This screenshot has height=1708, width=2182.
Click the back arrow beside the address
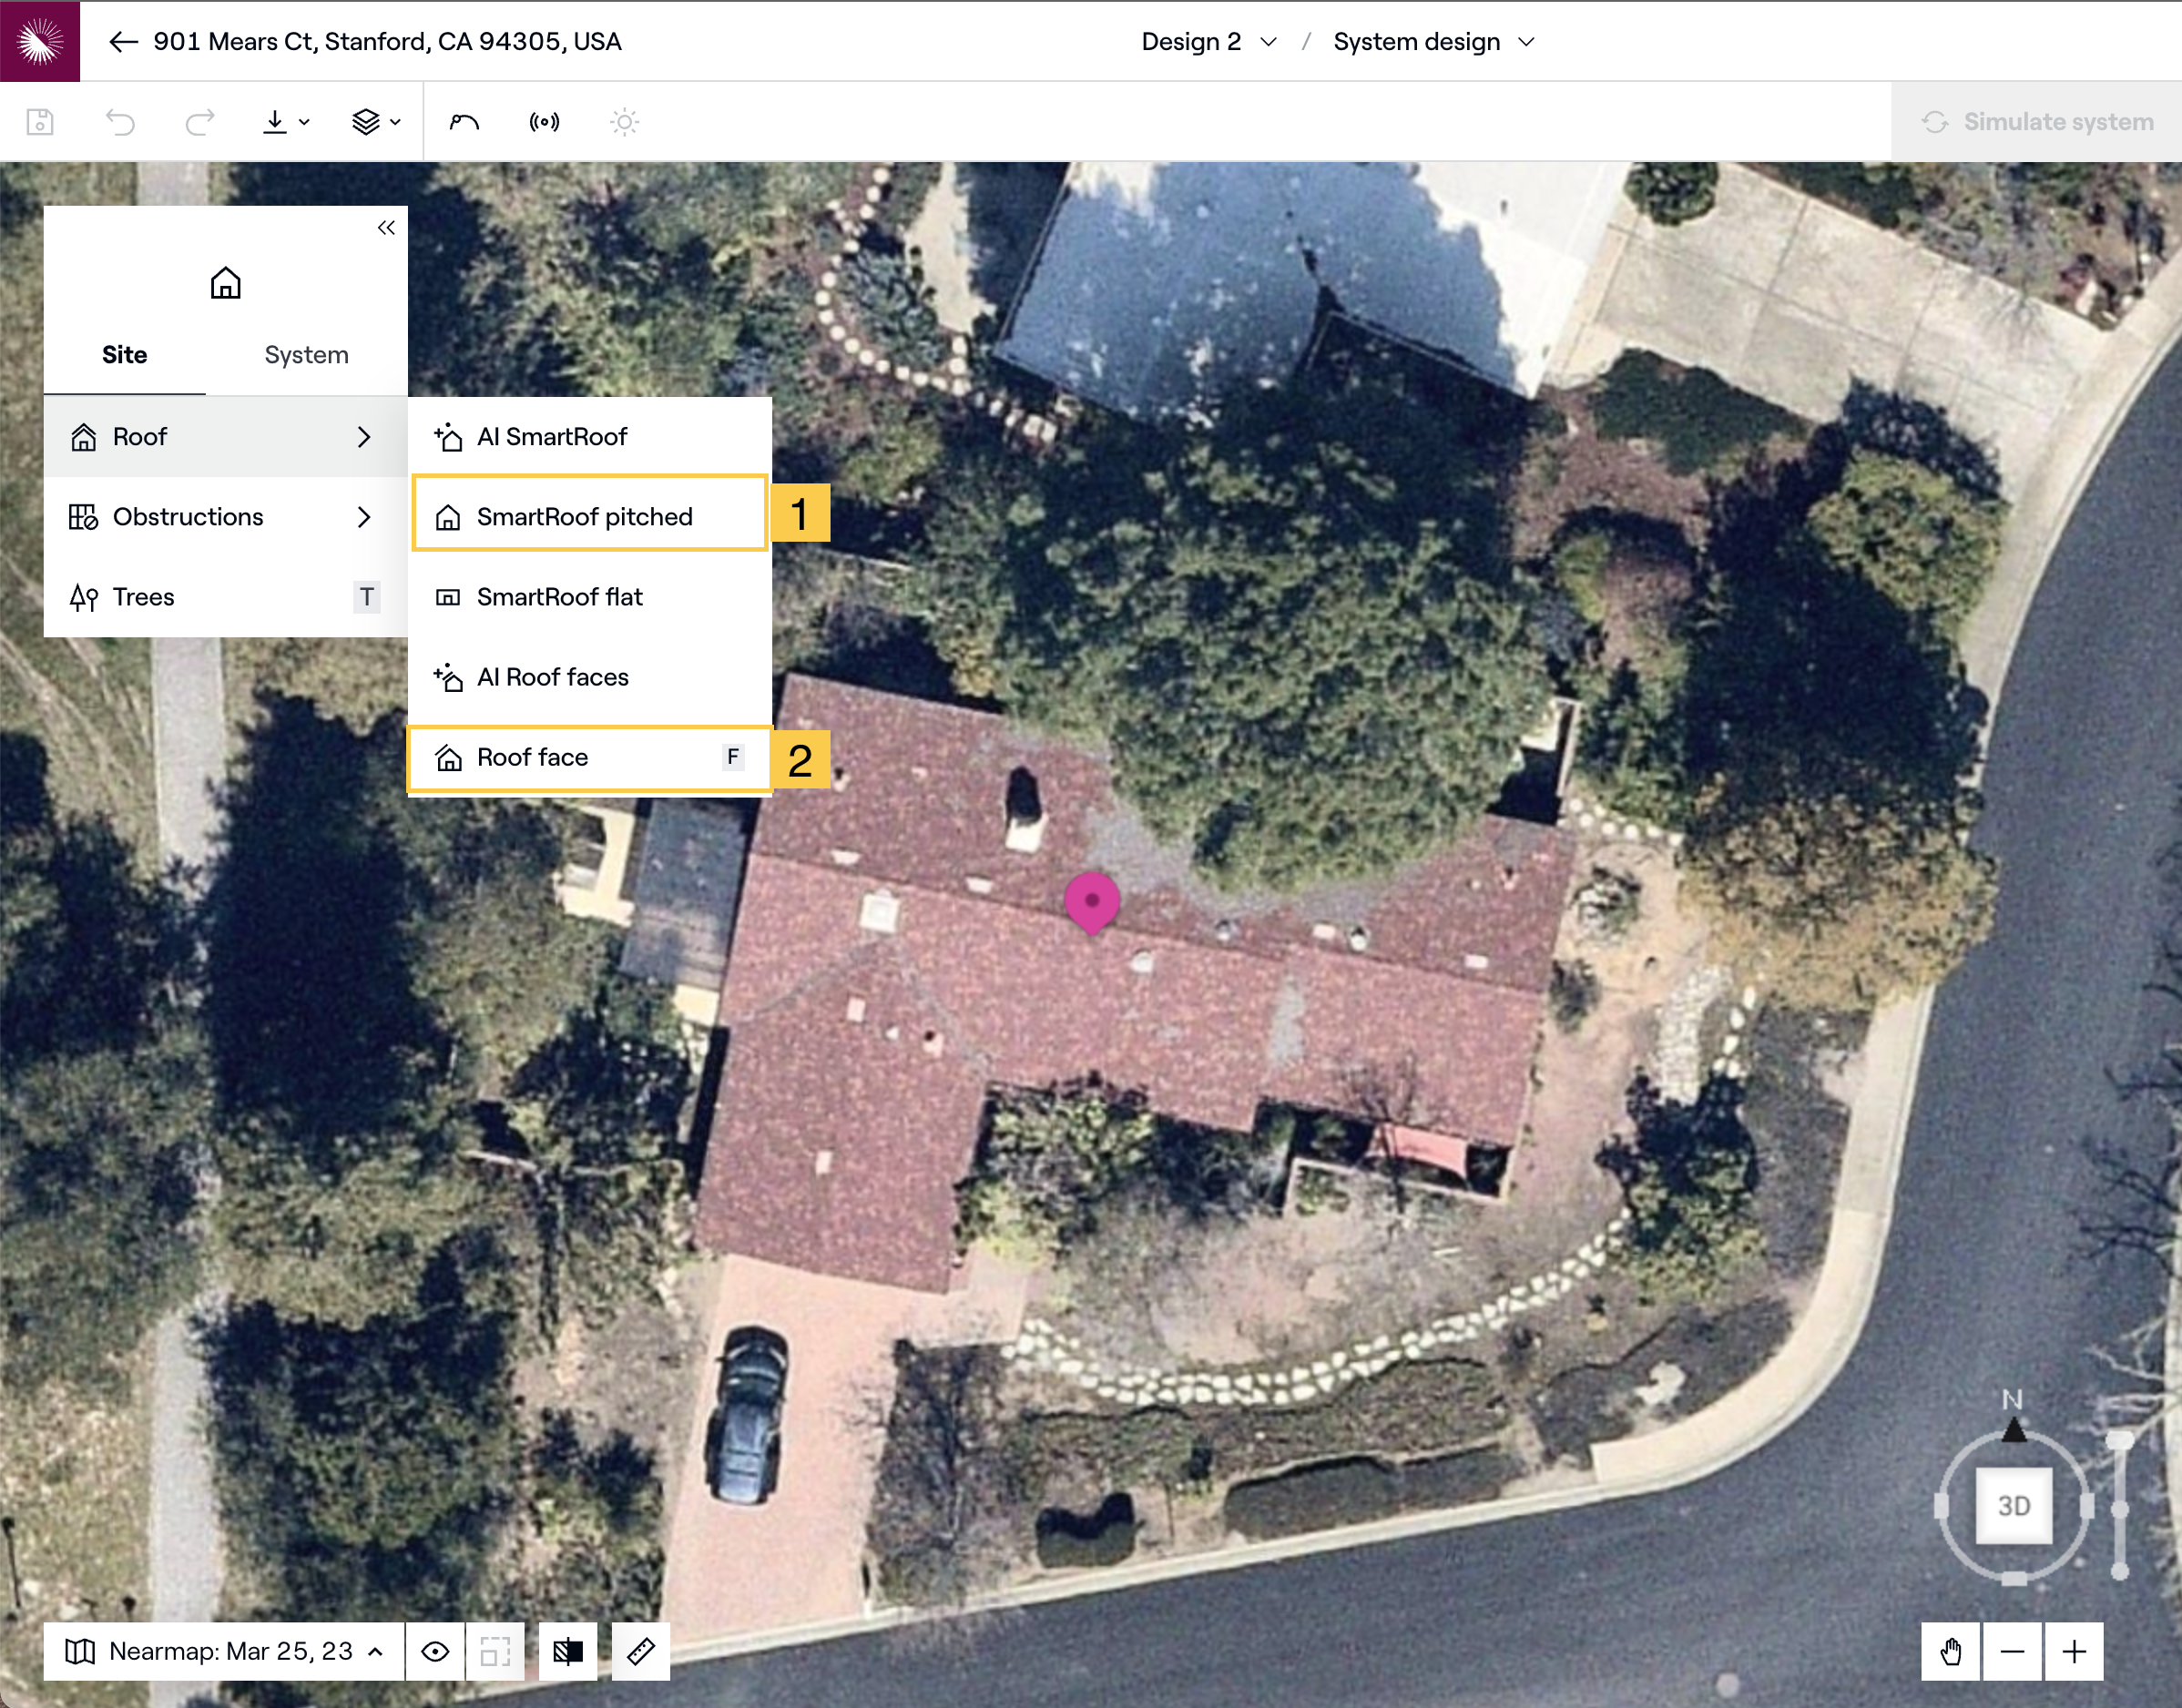pyautogui.click(x=123, y=41)
